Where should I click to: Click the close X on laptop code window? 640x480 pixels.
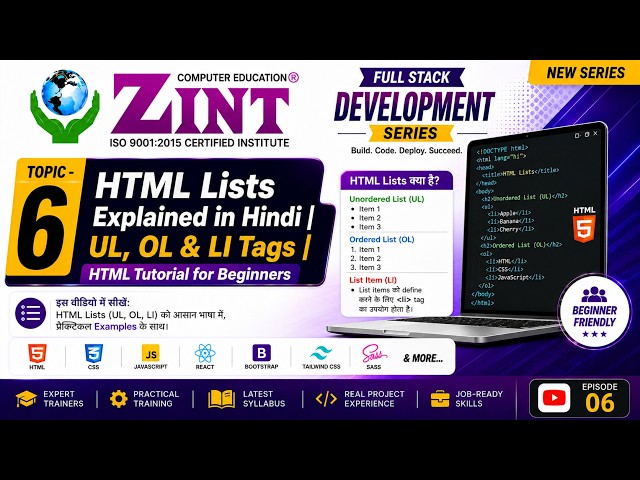click(596, 133)
